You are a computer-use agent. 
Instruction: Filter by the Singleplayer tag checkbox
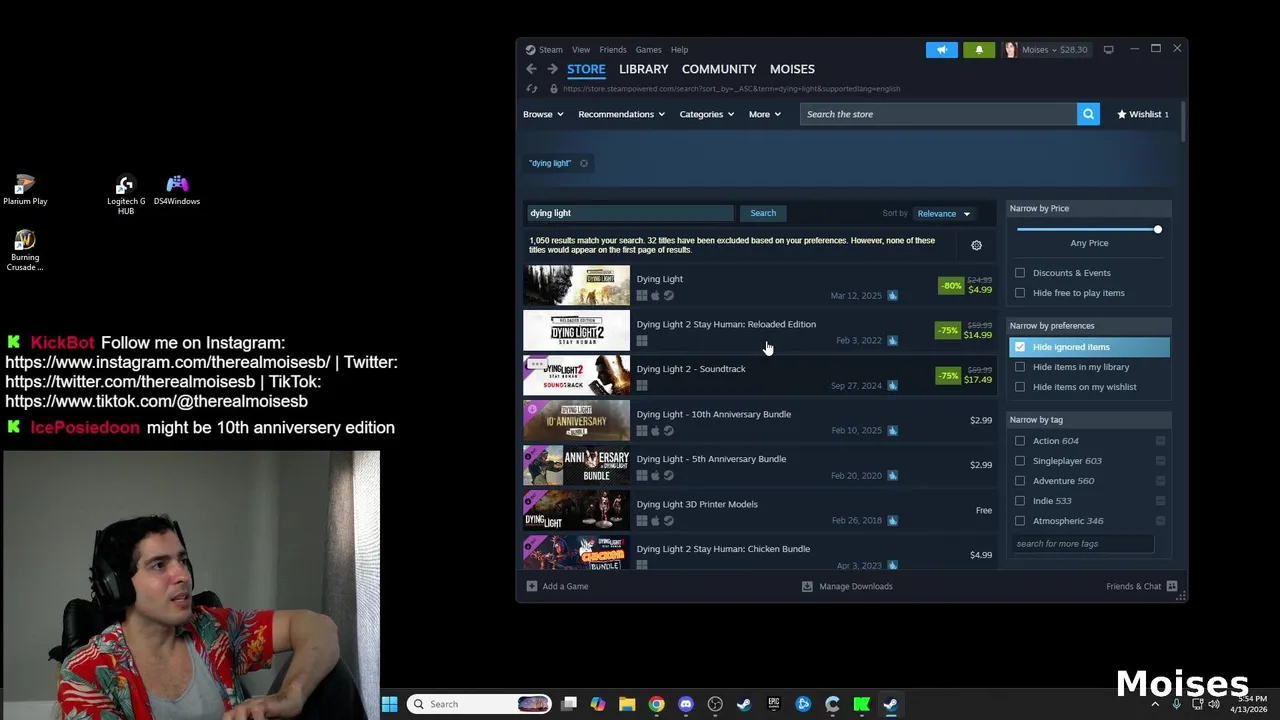click(1020, 461)
